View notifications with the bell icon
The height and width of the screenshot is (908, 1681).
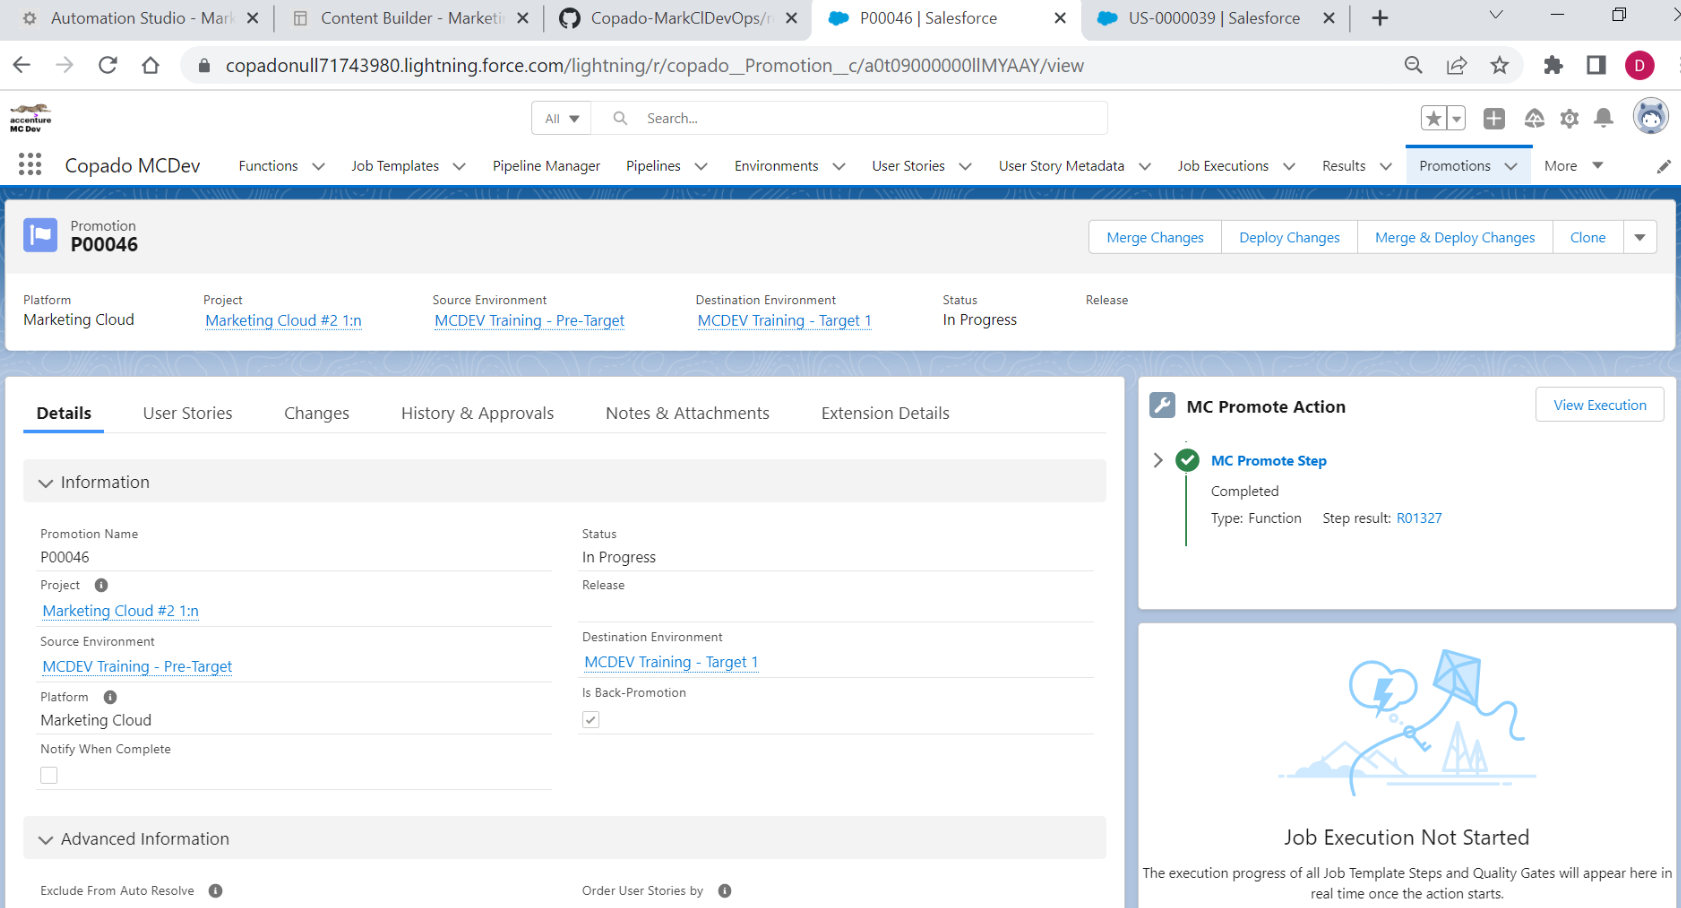click(x=1604, y=118)
